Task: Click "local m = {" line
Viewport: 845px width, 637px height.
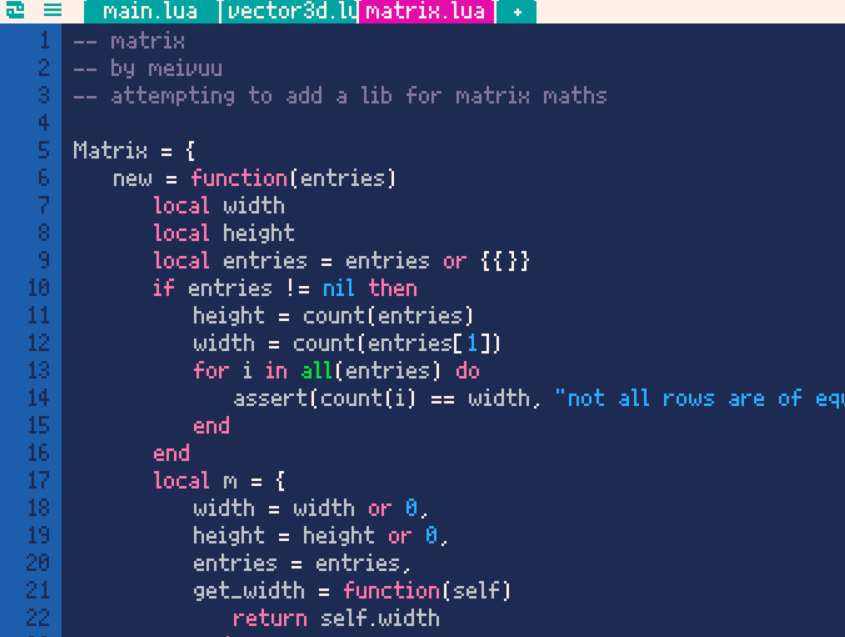Action: (x=219, y=481)
